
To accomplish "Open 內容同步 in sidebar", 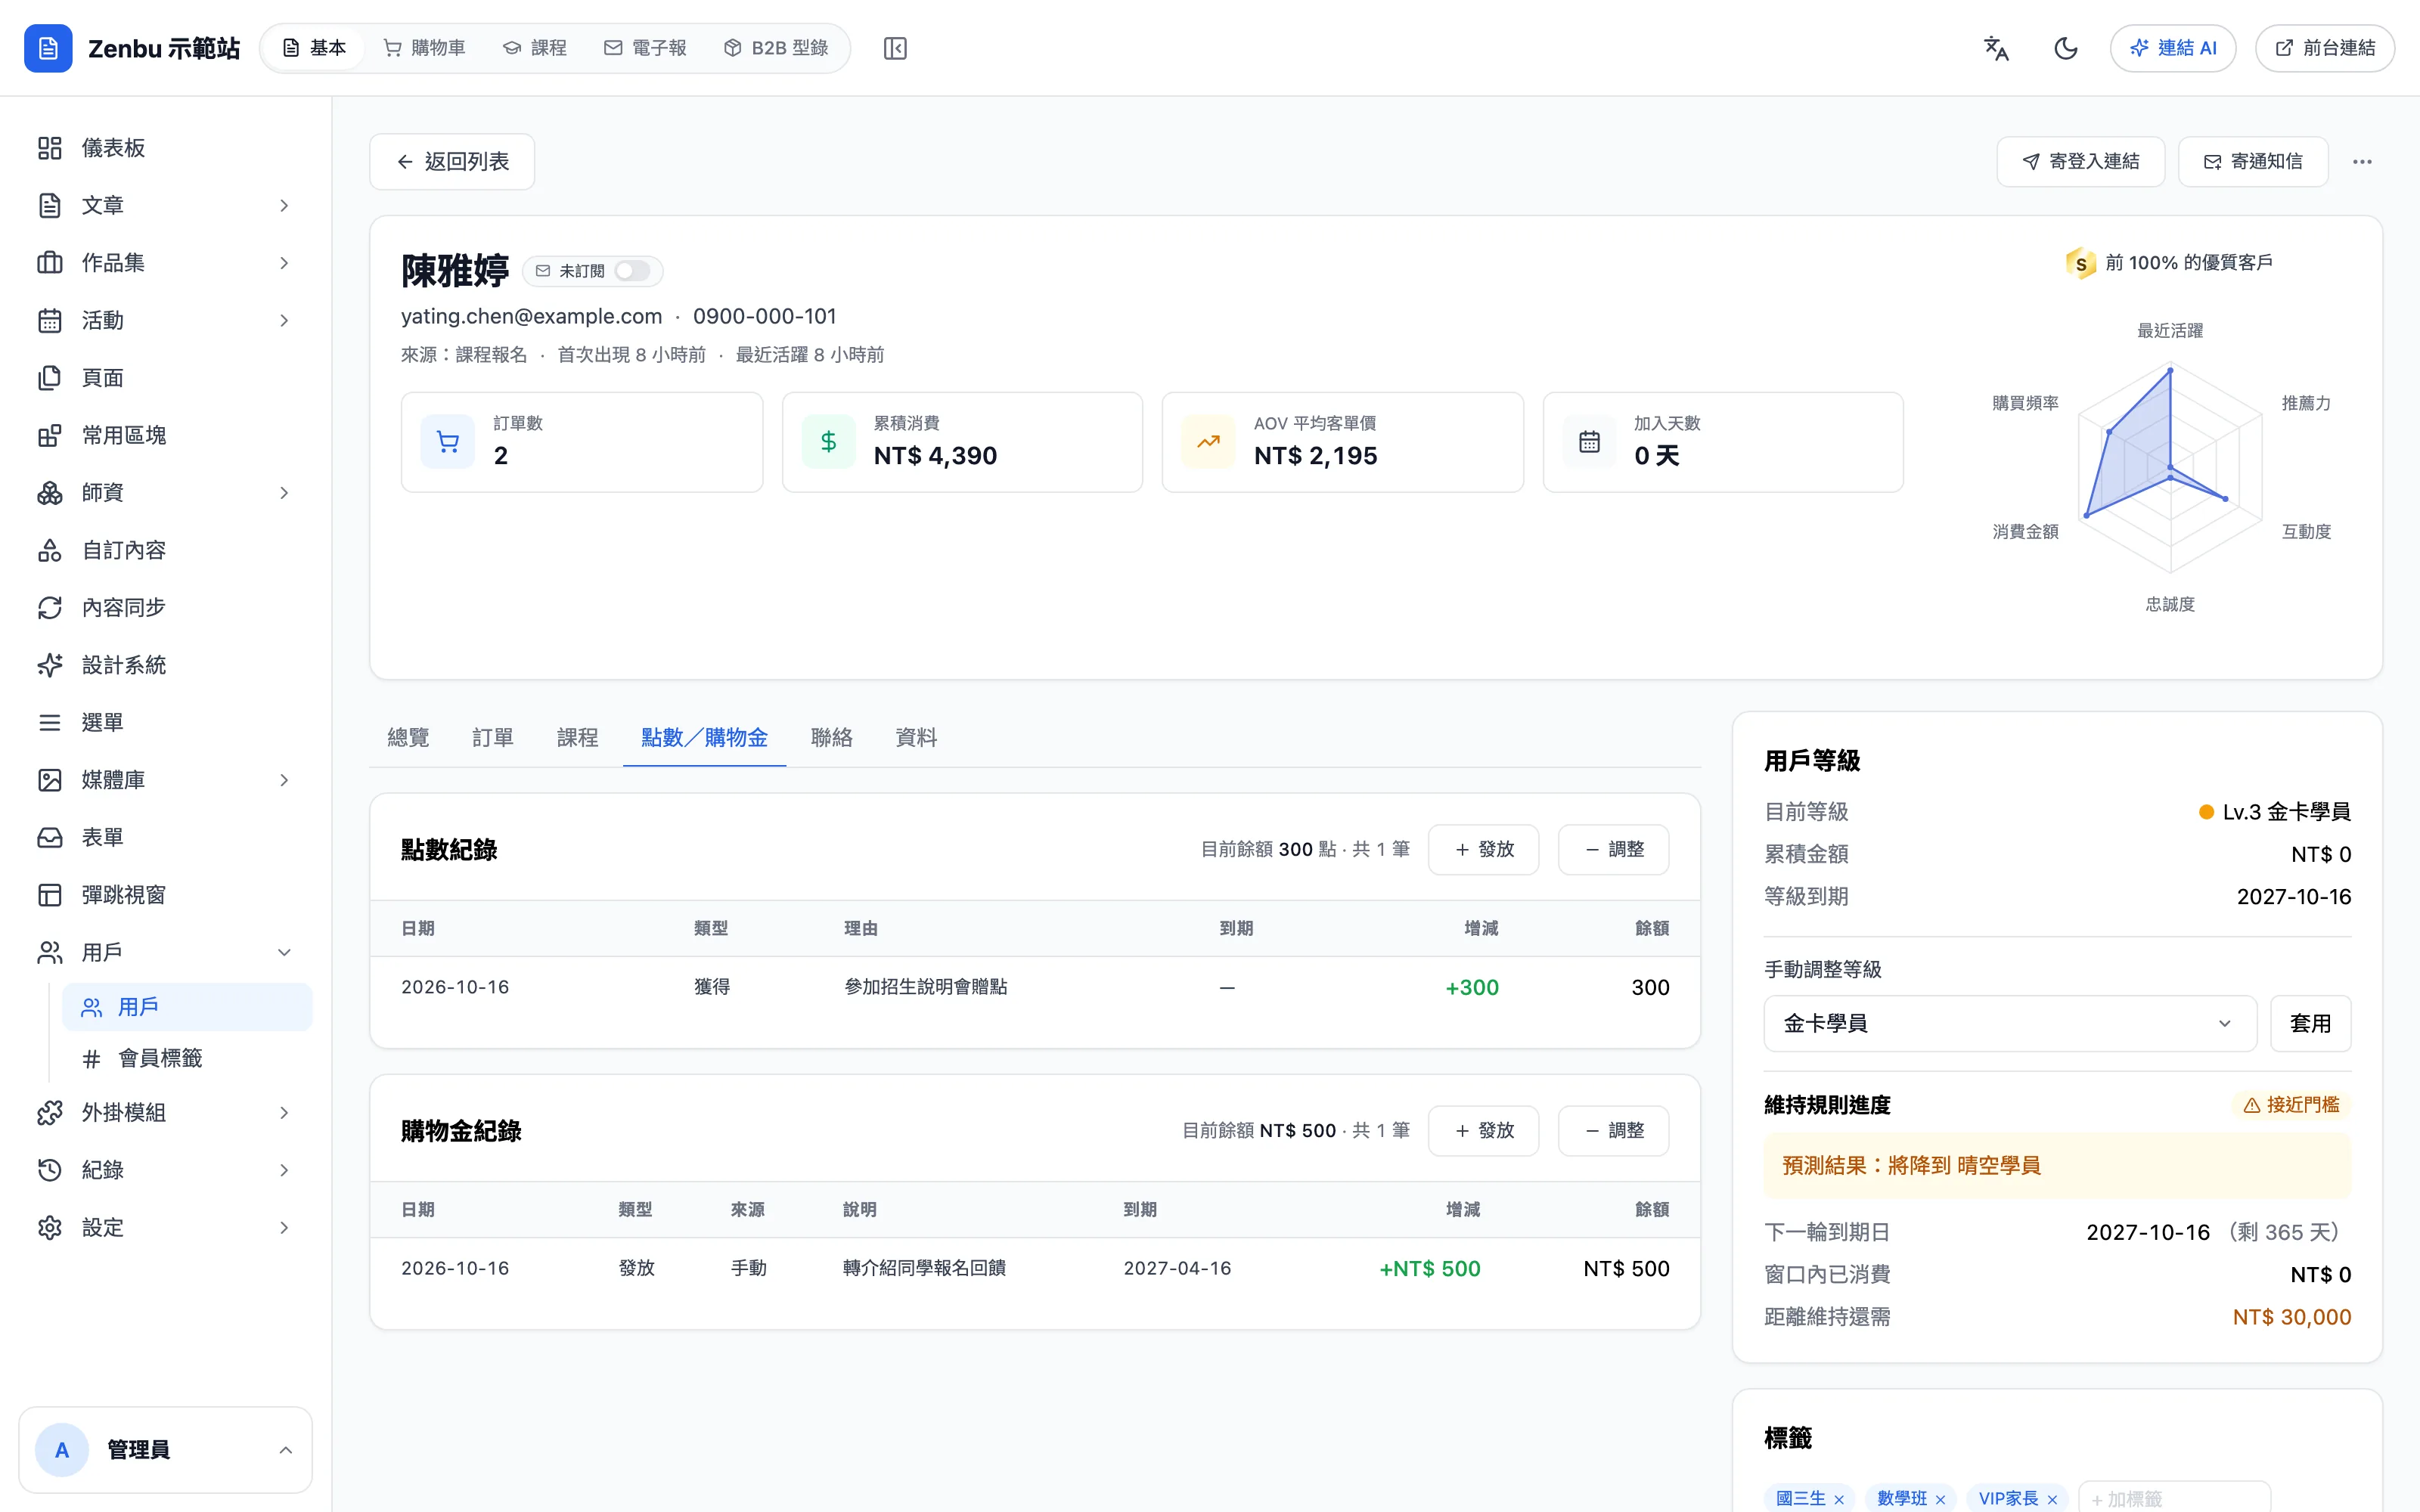I will pyautogui.click(x=165, y=608).
